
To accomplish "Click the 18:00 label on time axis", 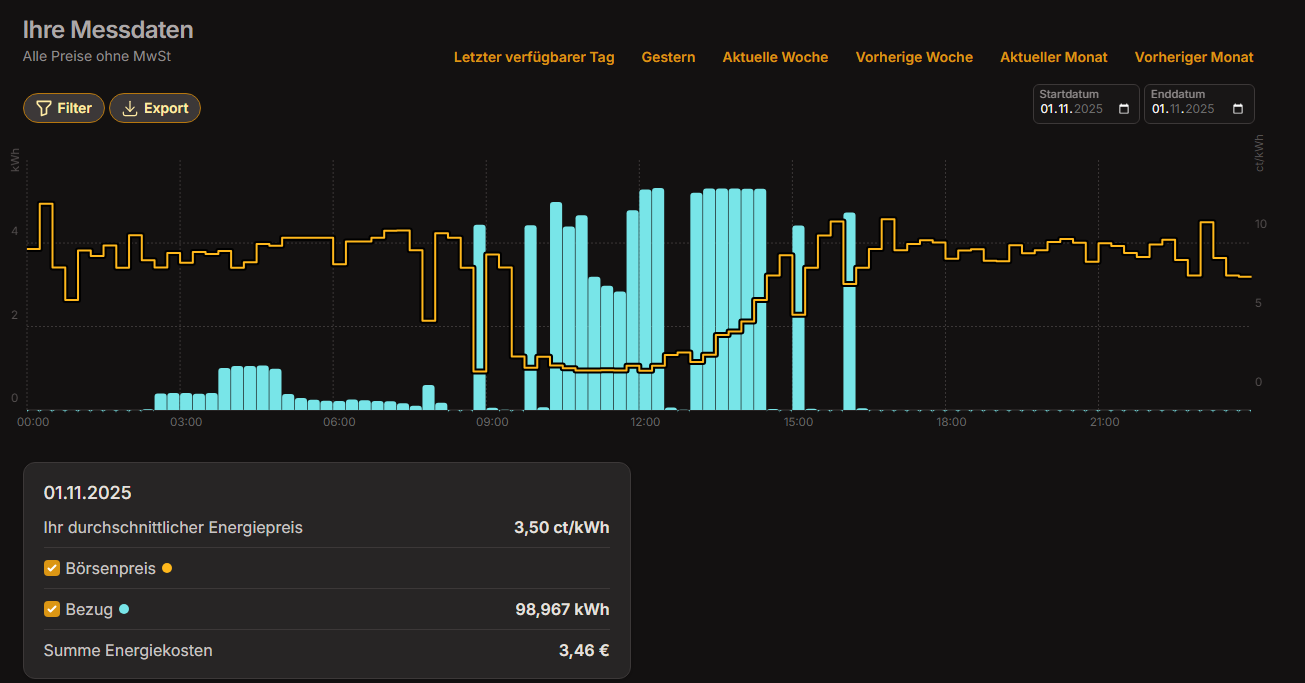I will (951, 423).
